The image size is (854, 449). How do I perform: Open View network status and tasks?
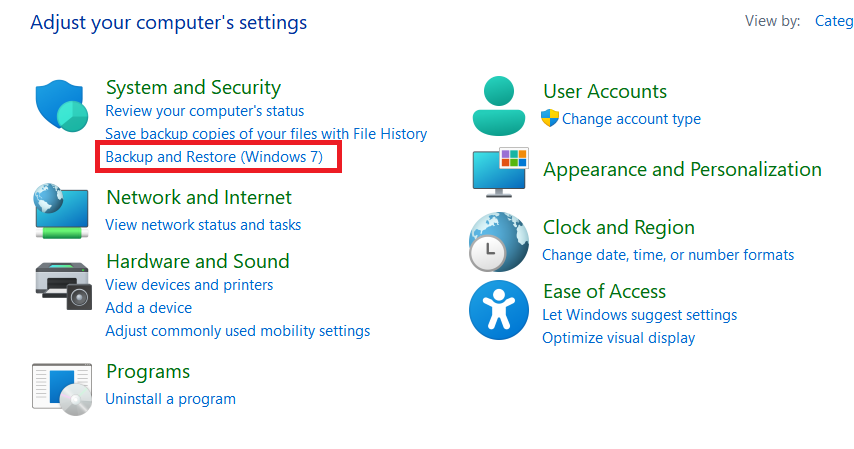pos(203,225)
